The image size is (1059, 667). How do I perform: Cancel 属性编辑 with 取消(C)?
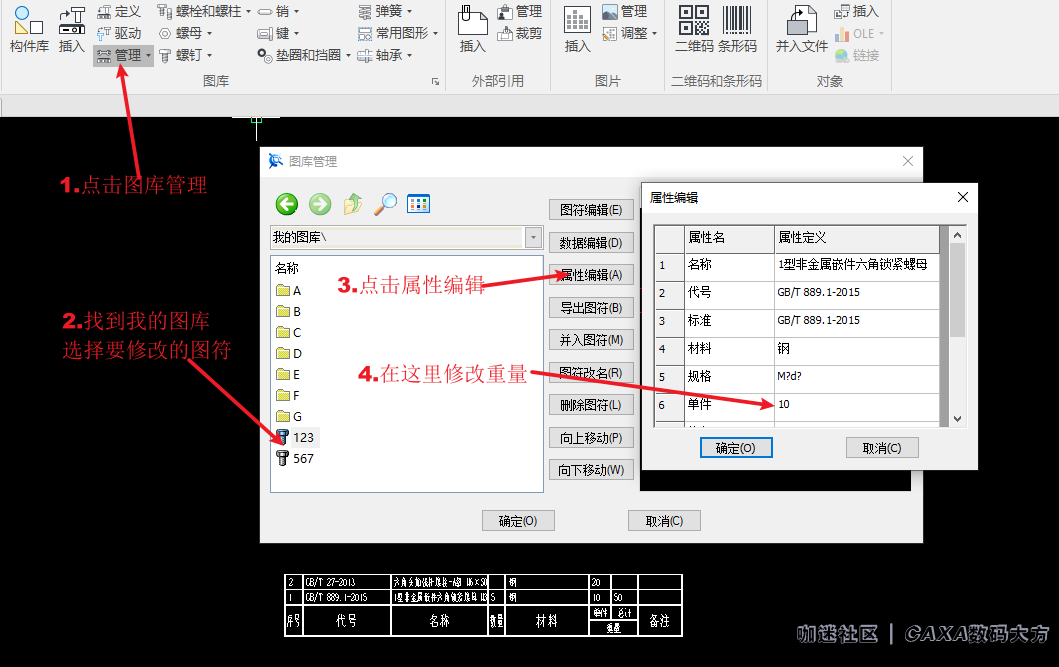coord(882,448)
